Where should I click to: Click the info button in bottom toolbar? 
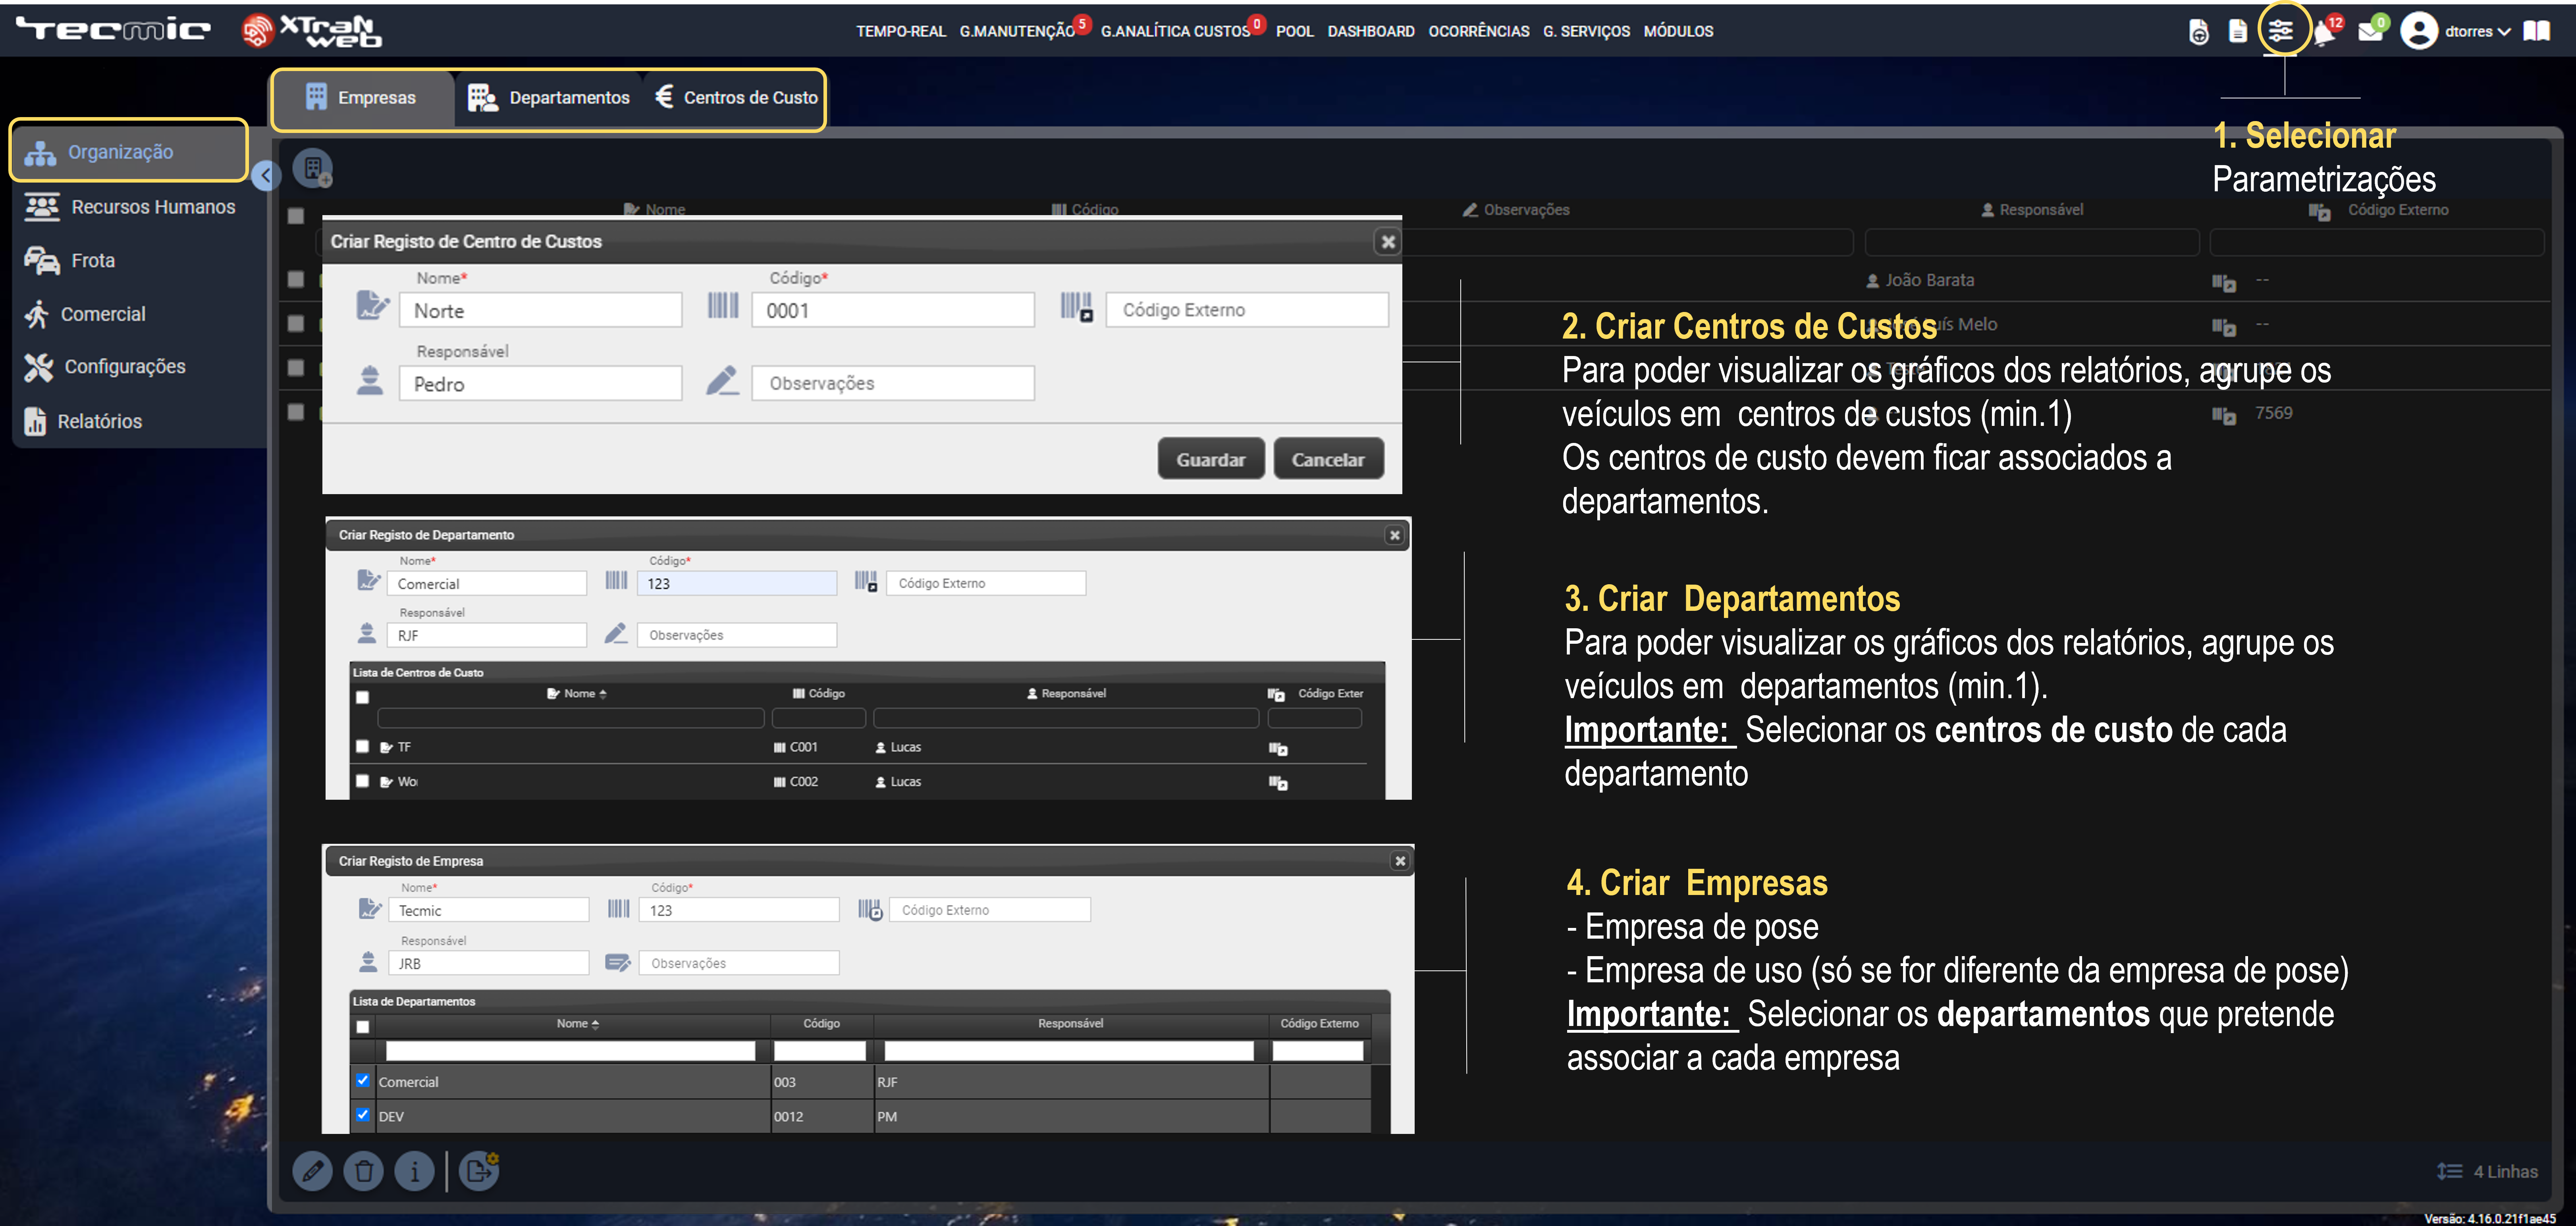point(415,1170)
